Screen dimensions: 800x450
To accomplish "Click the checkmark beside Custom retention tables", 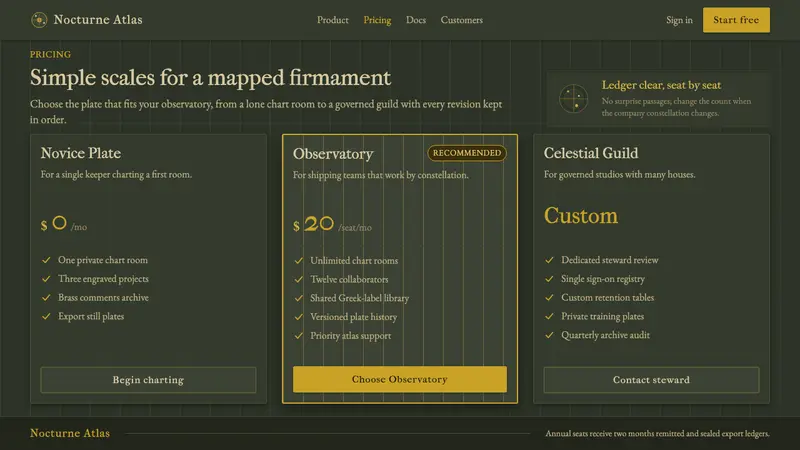I will (x=549, y=297).
